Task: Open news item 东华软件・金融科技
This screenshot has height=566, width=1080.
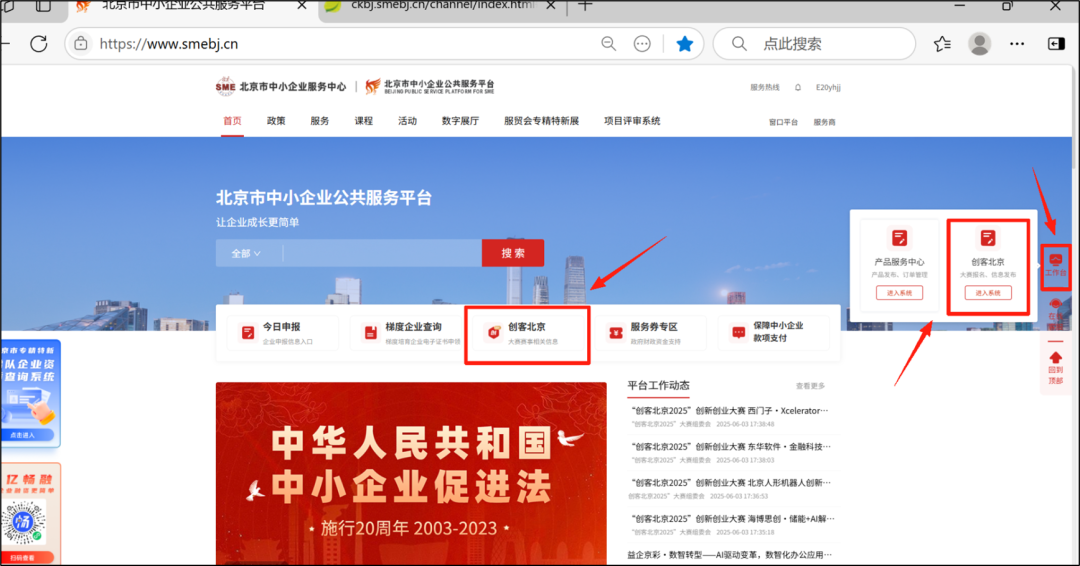Action: (x=730, y=447)
